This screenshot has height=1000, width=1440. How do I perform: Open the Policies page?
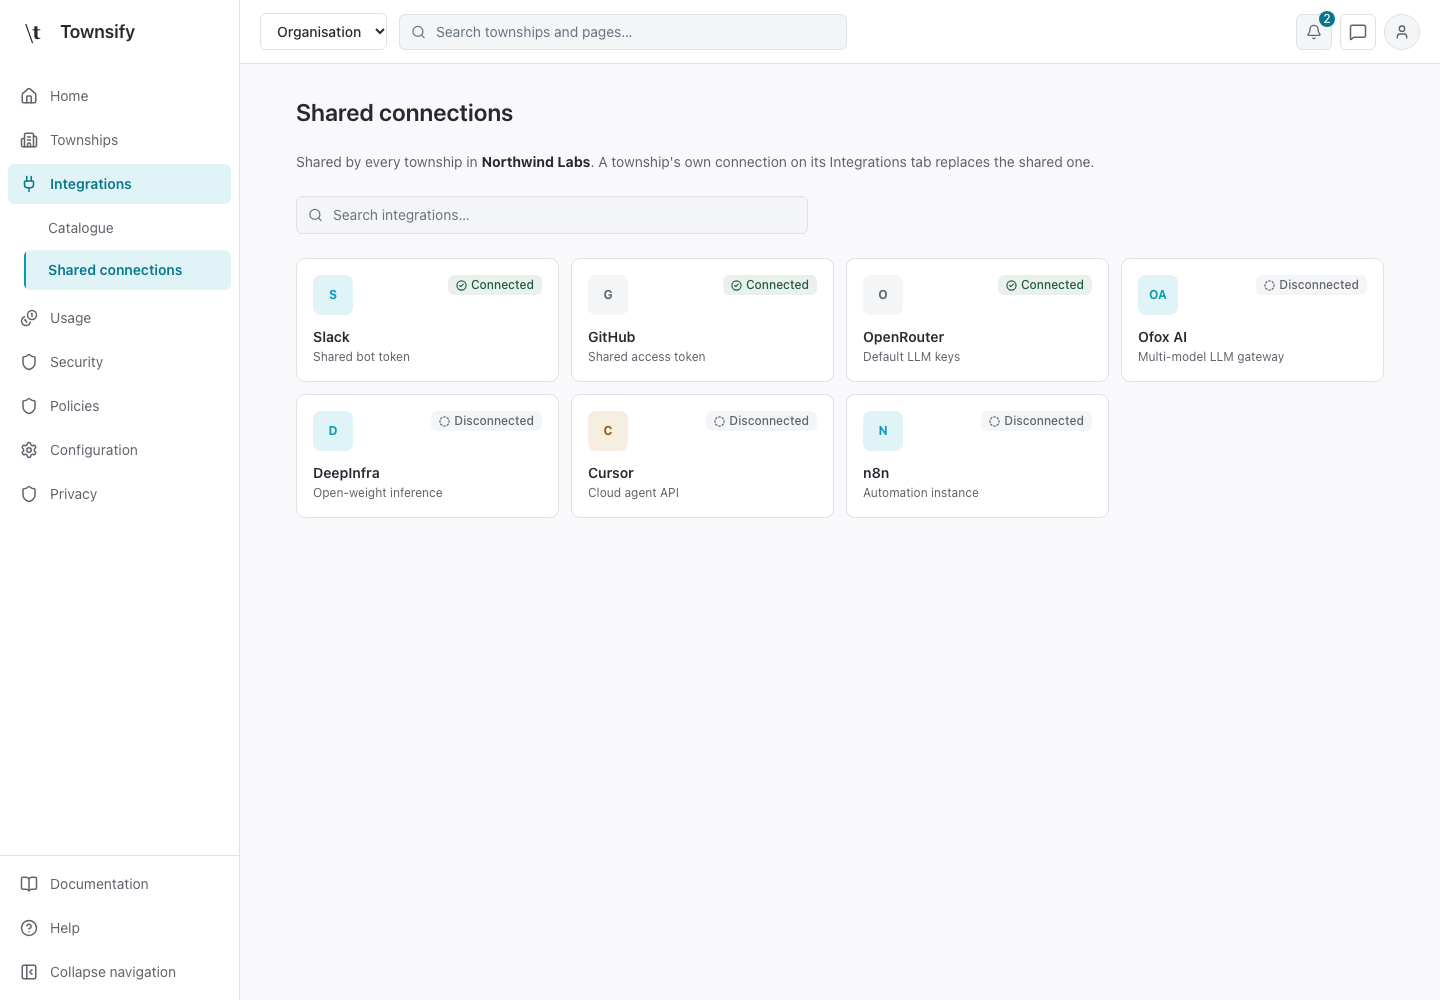point(119,406)
